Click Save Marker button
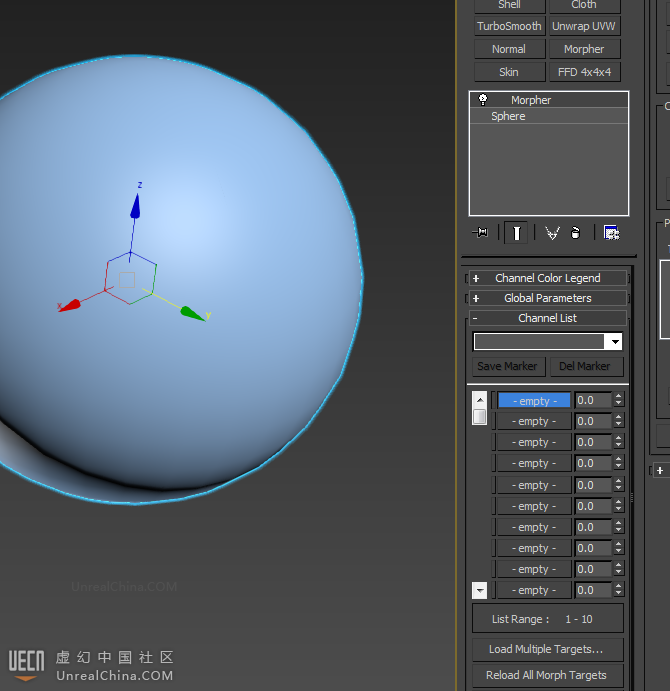 pyautogui.click(x=508, y=366)
